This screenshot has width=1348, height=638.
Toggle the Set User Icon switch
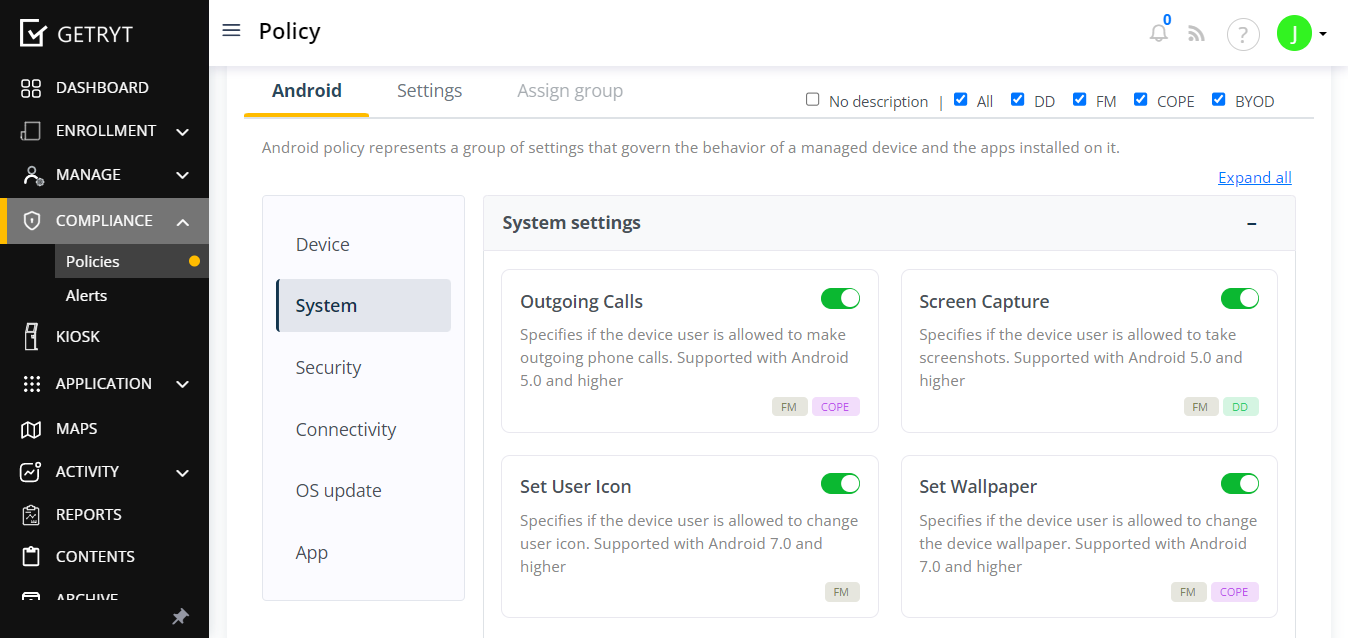(840, 484)
